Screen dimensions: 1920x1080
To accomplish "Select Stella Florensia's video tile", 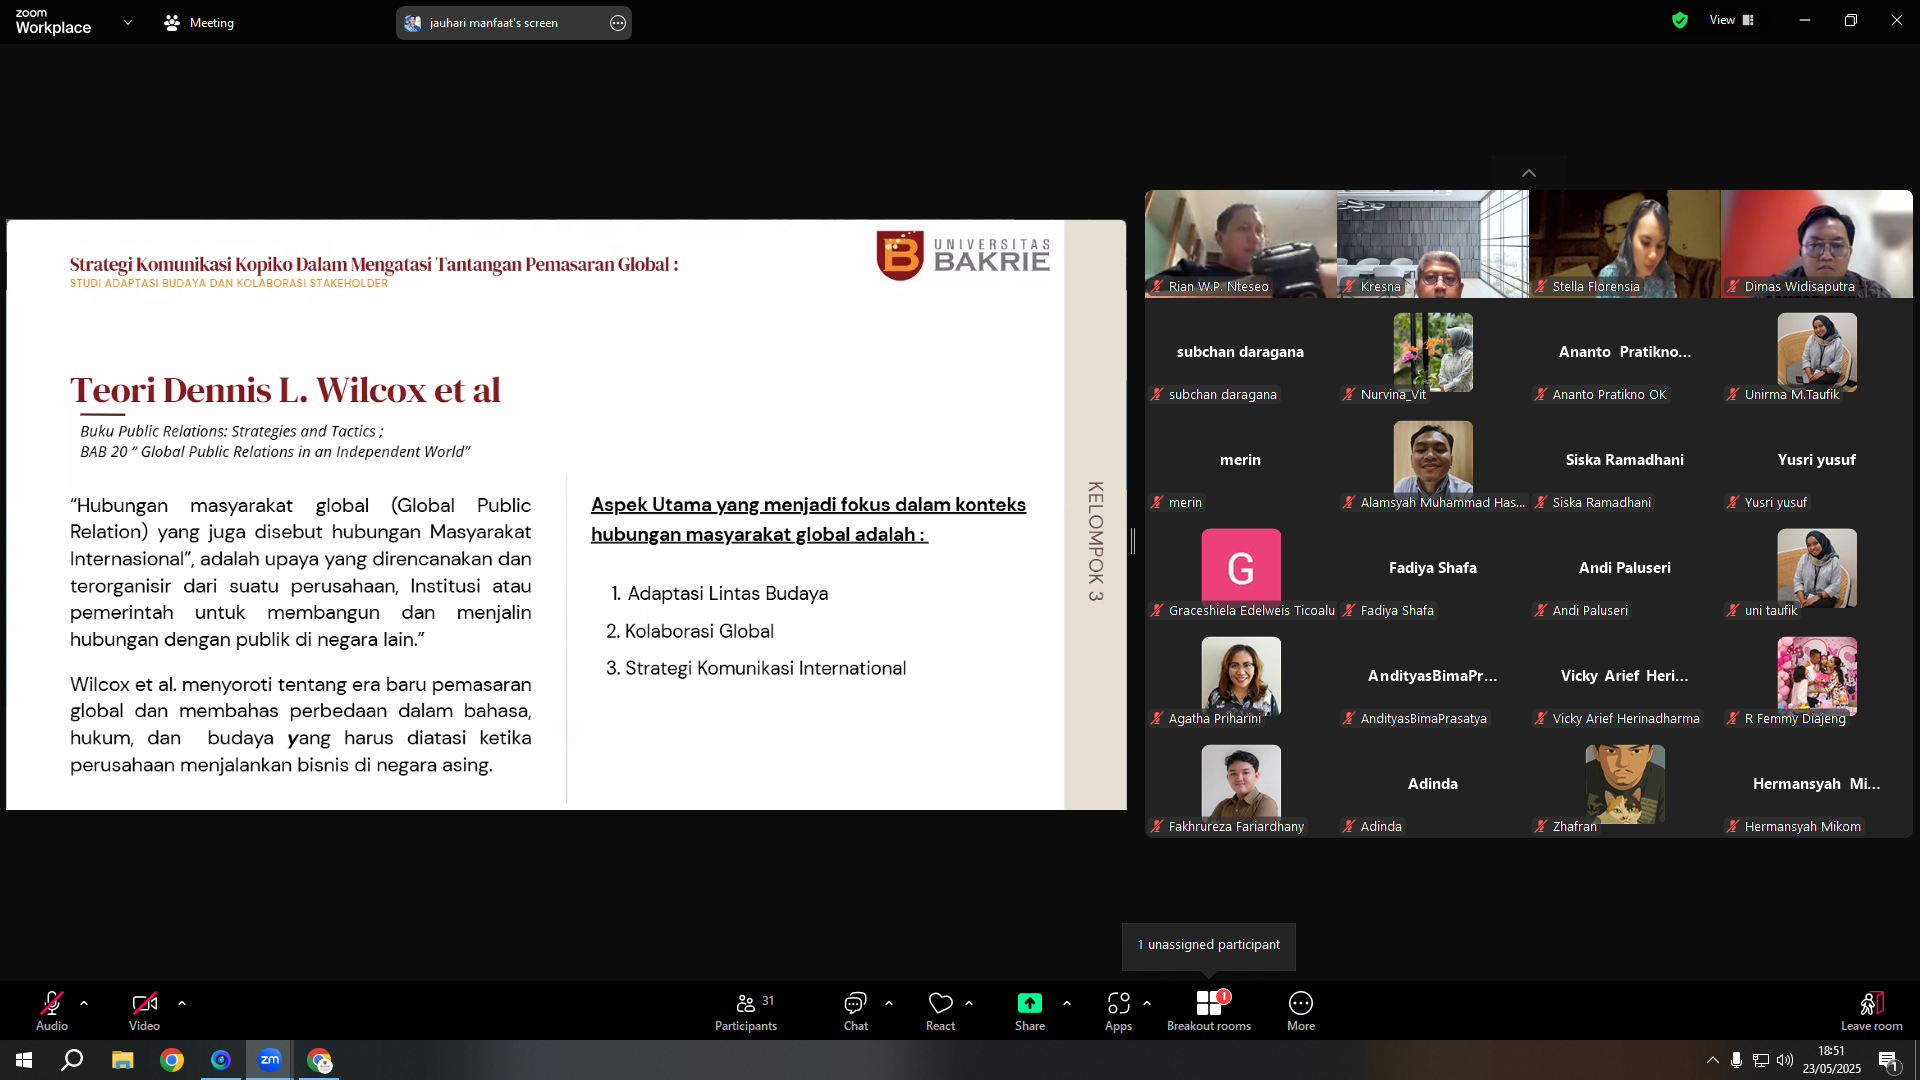I will click(x=1624, y=244).
